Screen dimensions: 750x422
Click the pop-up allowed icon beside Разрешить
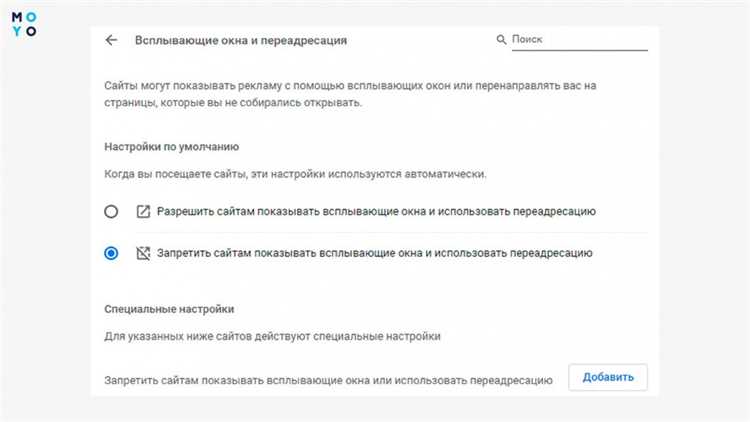pos(143,211)
